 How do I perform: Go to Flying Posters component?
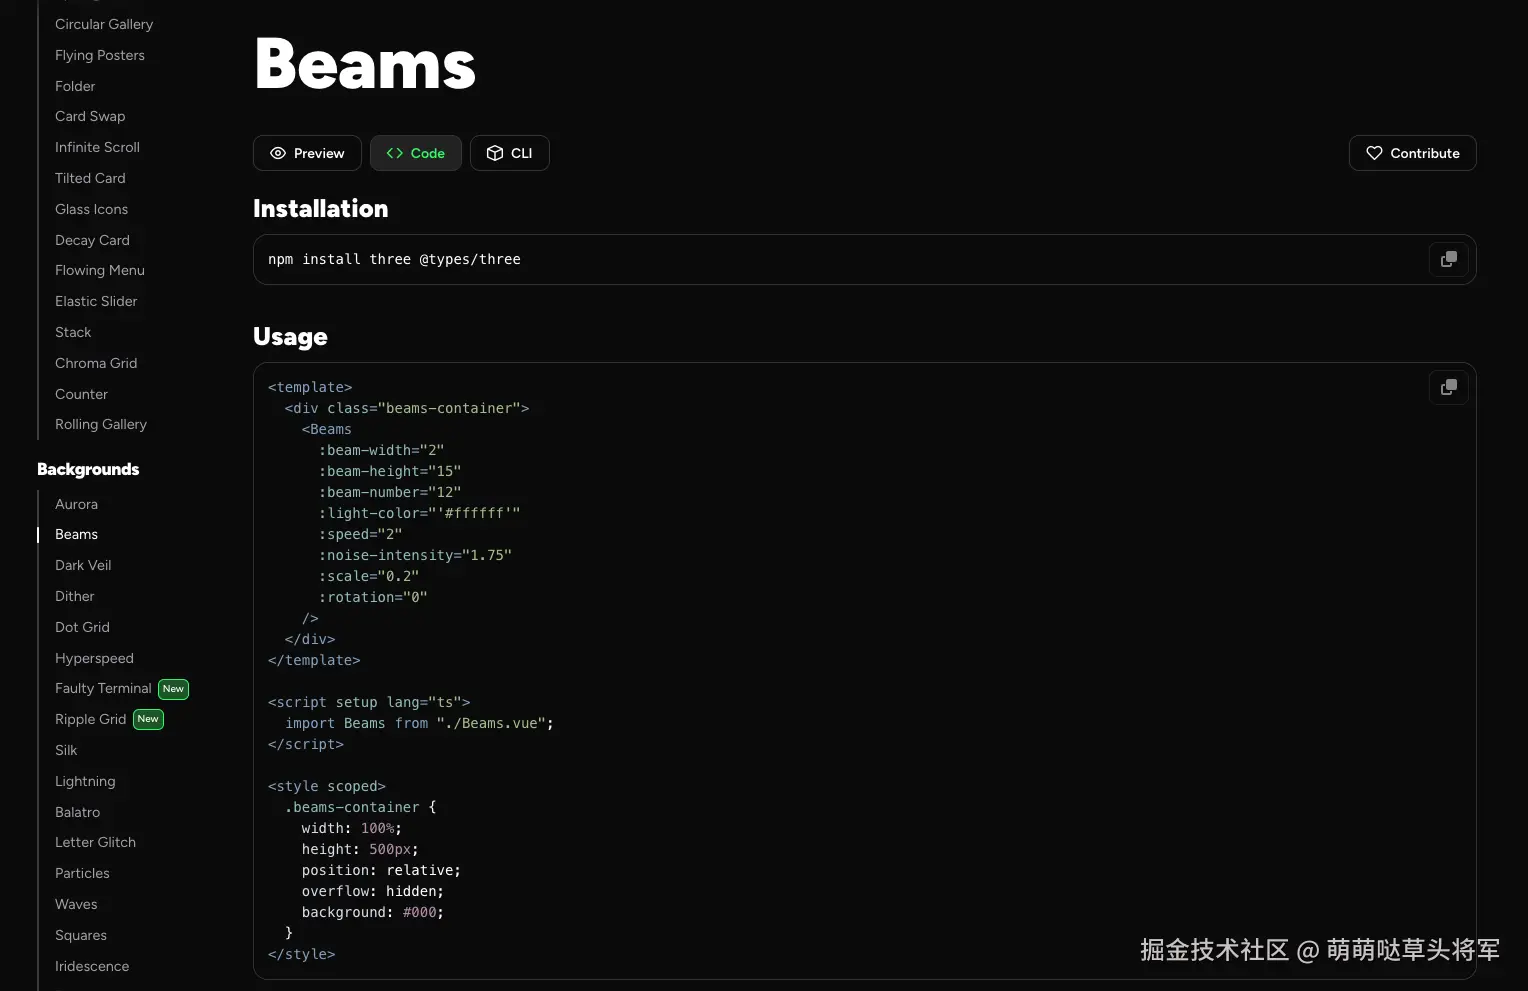[100, 55]
